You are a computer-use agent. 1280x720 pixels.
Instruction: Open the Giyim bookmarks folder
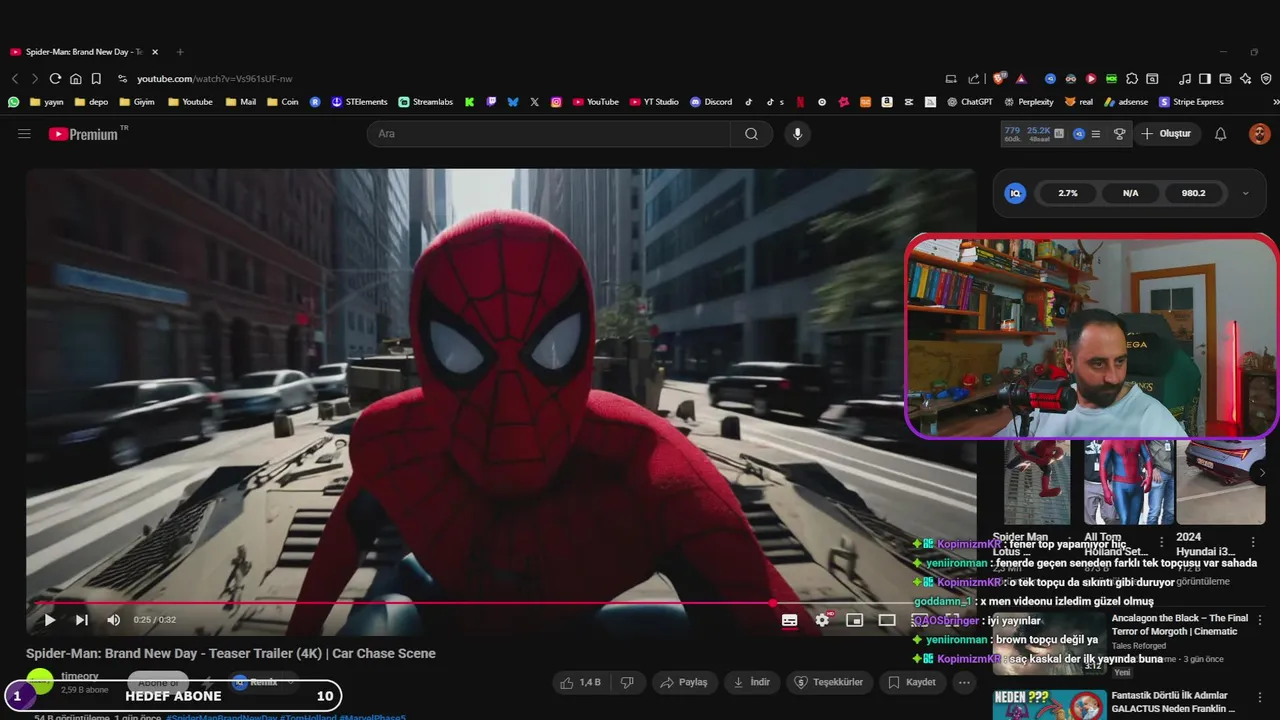point(137,102)
